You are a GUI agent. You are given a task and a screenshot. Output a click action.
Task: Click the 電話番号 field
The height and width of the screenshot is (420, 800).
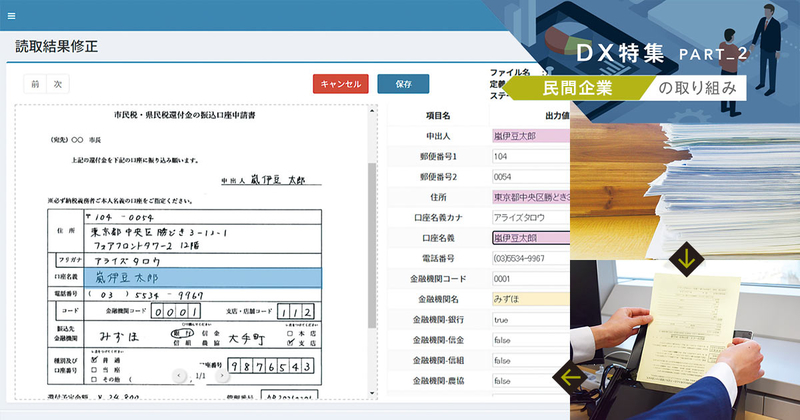531,259
